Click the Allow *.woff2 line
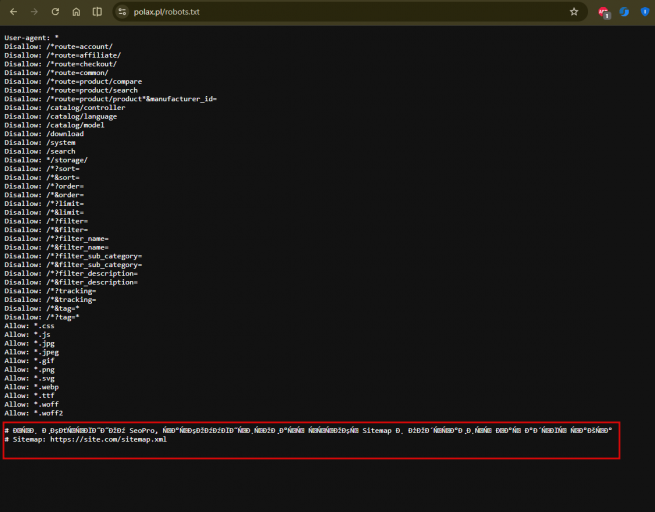 [x=33, y=413]
